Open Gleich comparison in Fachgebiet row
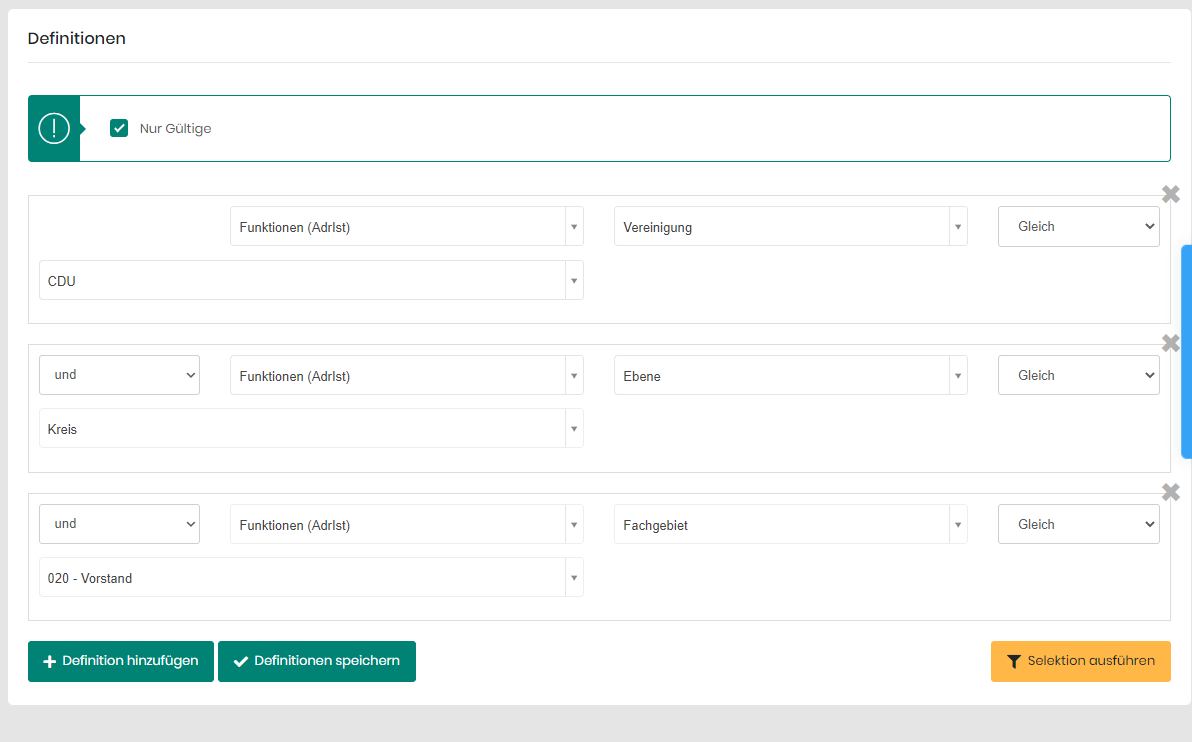The image size is (1192, 742). click(x=1078, y=524)
